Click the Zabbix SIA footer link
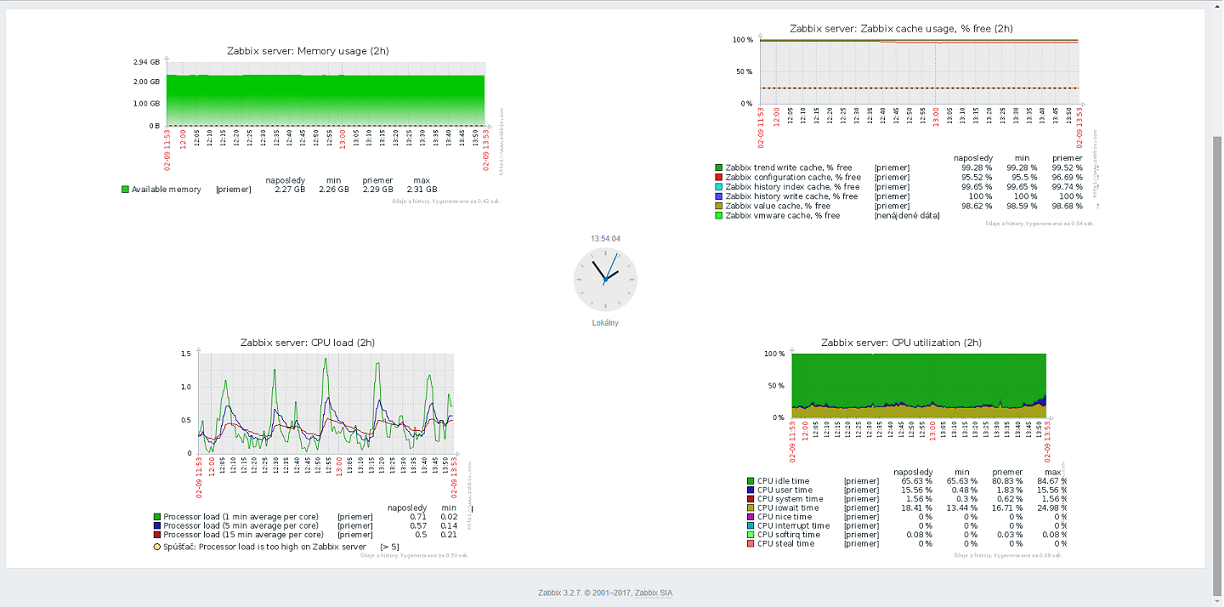 654,593
